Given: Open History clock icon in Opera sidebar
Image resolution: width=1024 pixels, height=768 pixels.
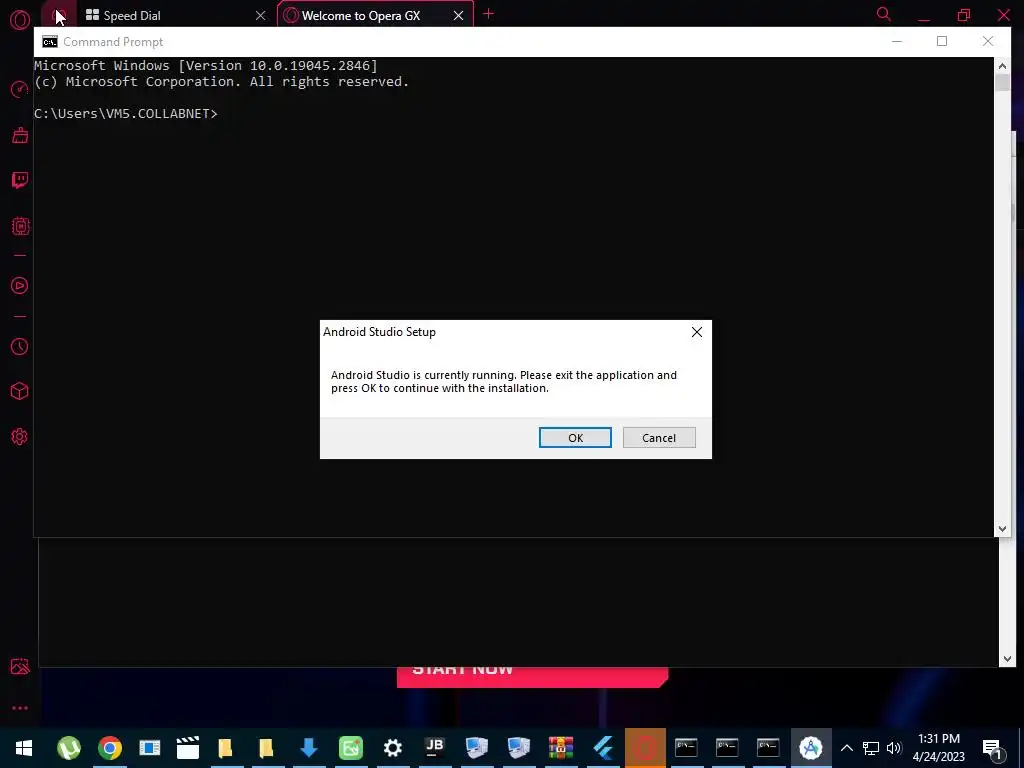Looking at the screenshot, I should click(20, 346).
